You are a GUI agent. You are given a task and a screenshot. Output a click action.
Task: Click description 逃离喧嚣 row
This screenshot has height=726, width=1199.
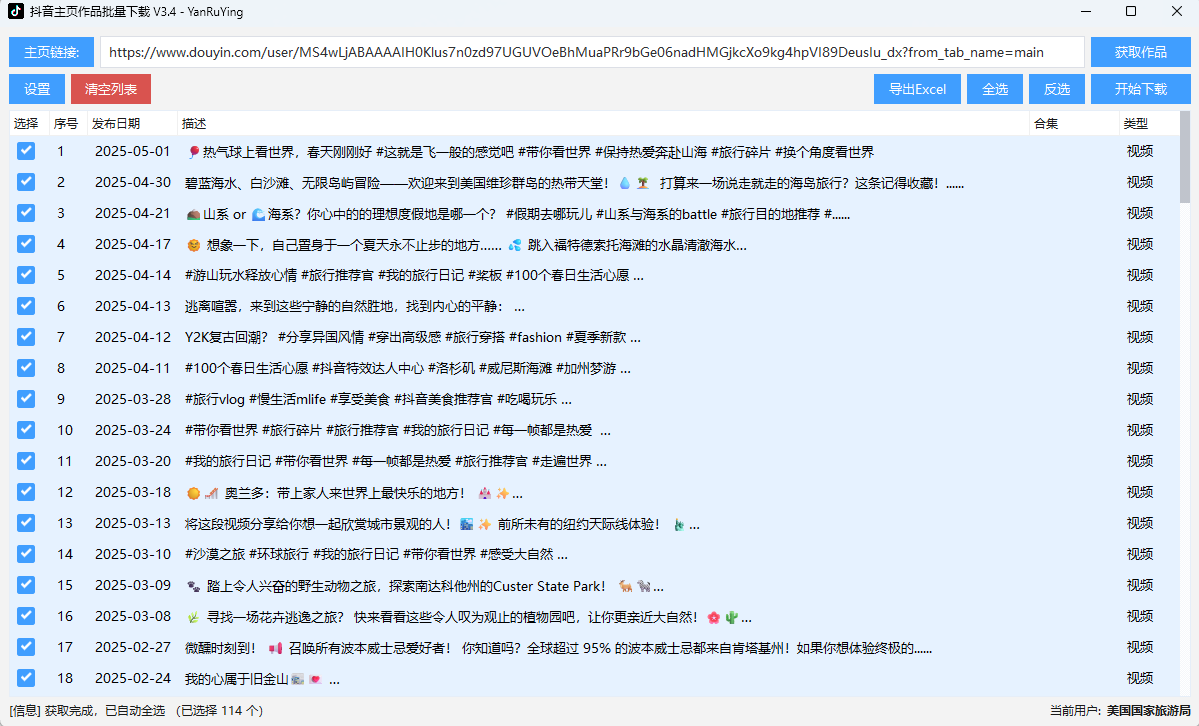[x=355, y=307]
